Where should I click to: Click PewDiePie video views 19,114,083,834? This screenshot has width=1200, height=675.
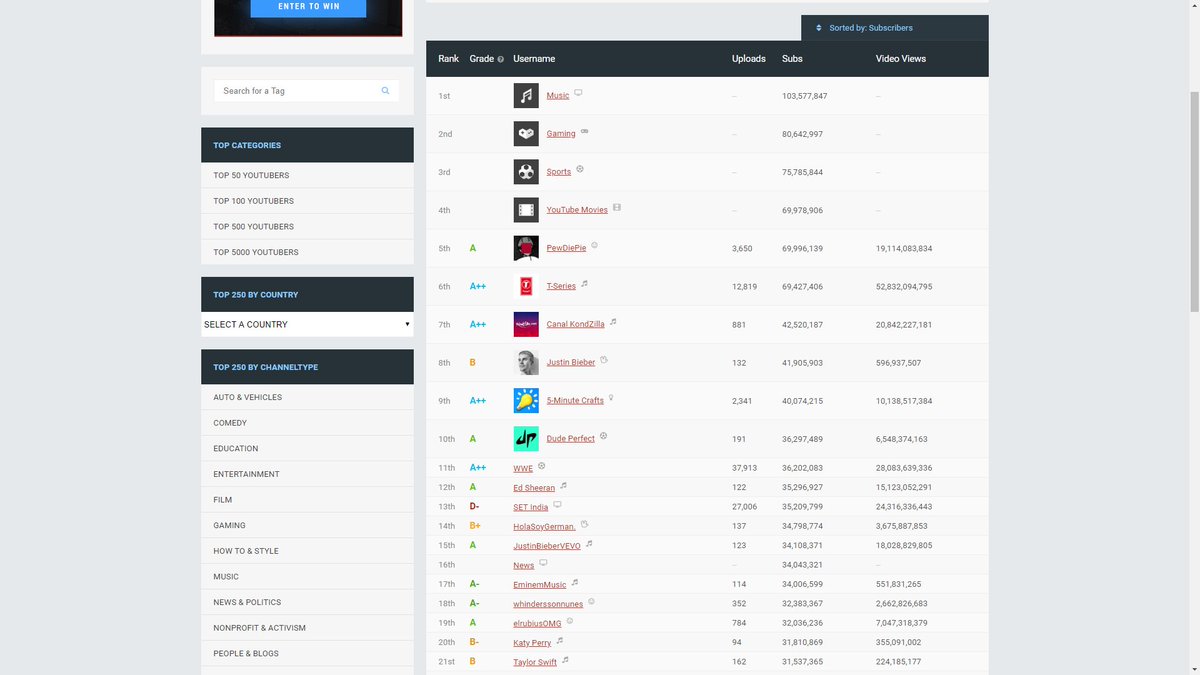pyautogui.click(x=904, y=248)
